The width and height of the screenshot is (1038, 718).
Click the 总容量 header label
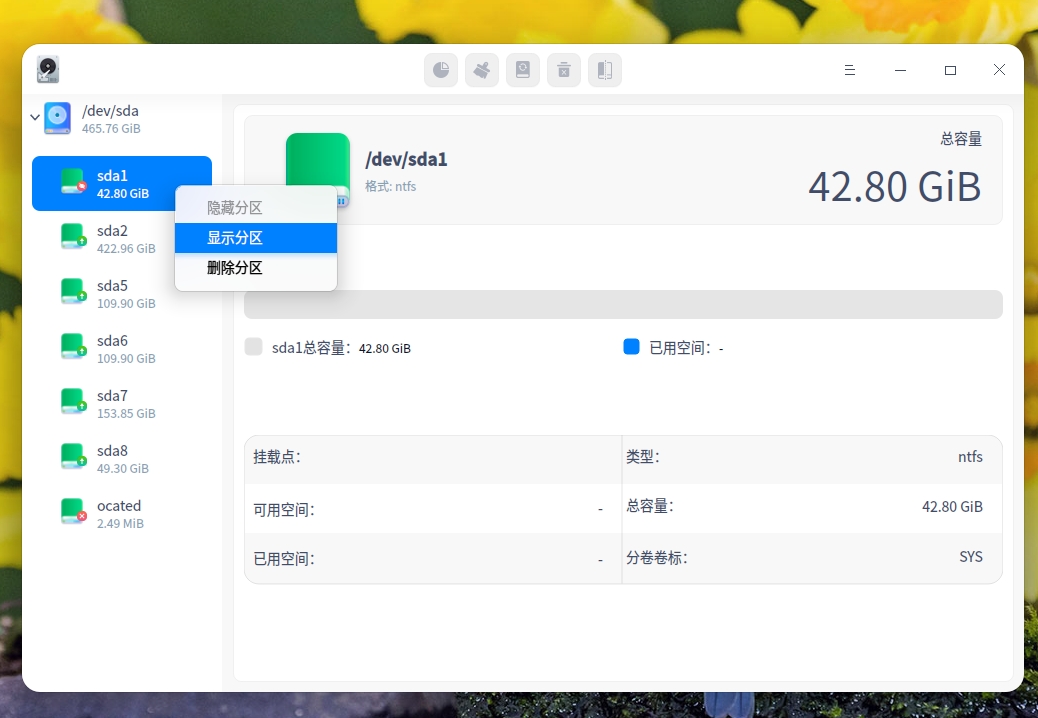tap(961, 139)
